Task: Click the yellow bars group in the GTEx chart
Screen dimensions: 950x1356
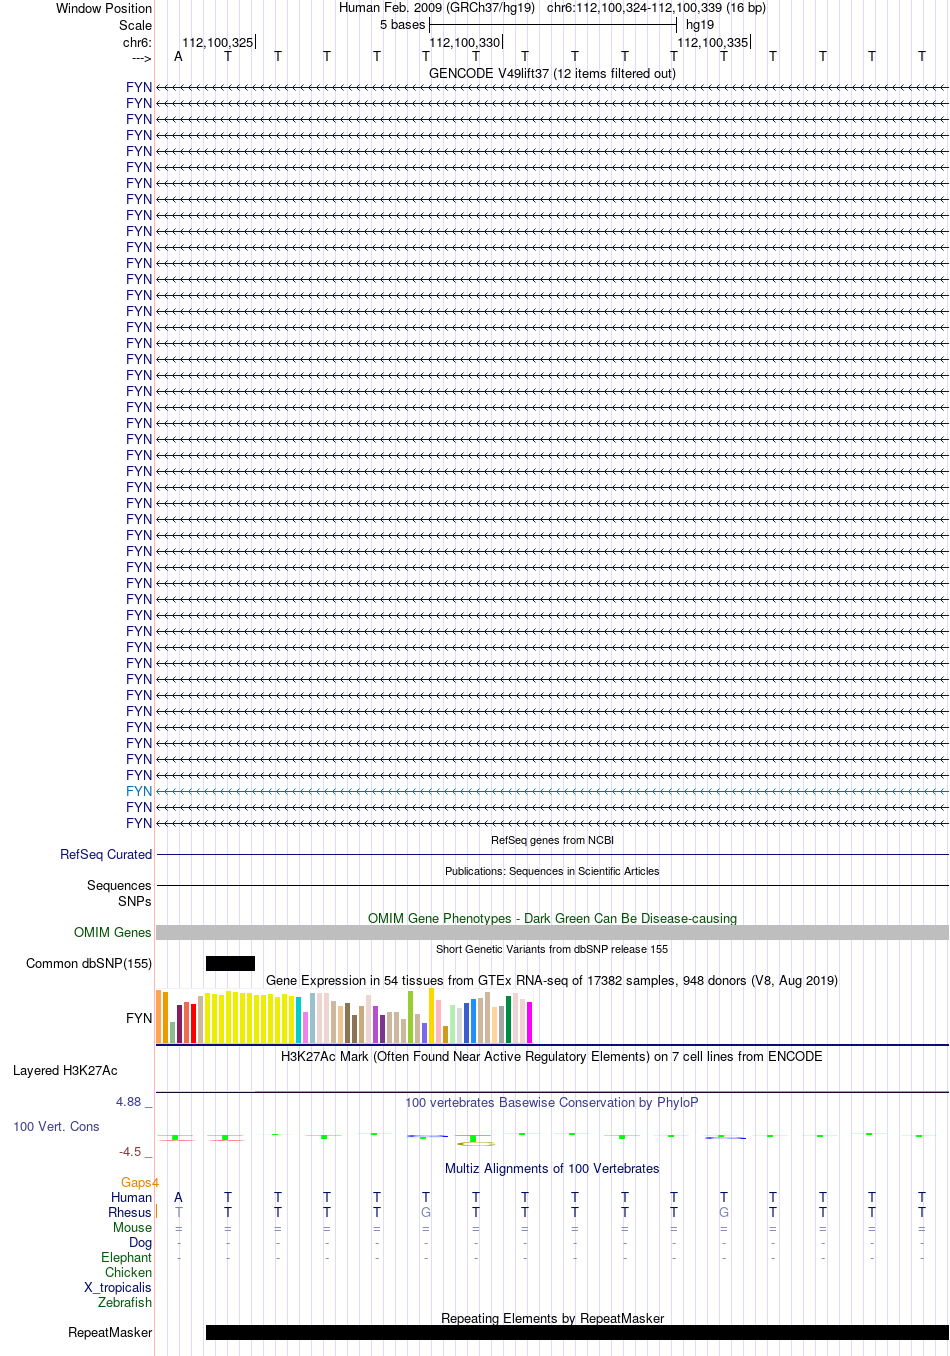Action: pyautogui.click(x=250, y=1017)
